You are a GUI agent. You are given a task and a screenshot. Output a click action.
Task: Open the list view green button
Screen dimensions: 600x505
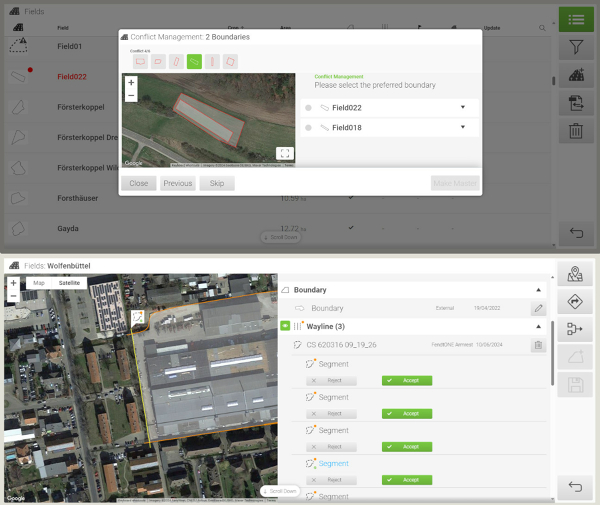576,19
